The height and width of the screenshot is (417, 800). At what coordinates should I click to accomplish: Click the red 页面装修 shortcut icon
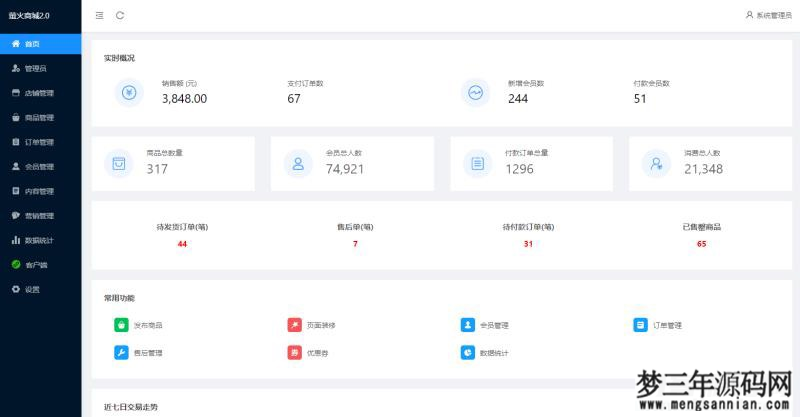click(294, 325)
